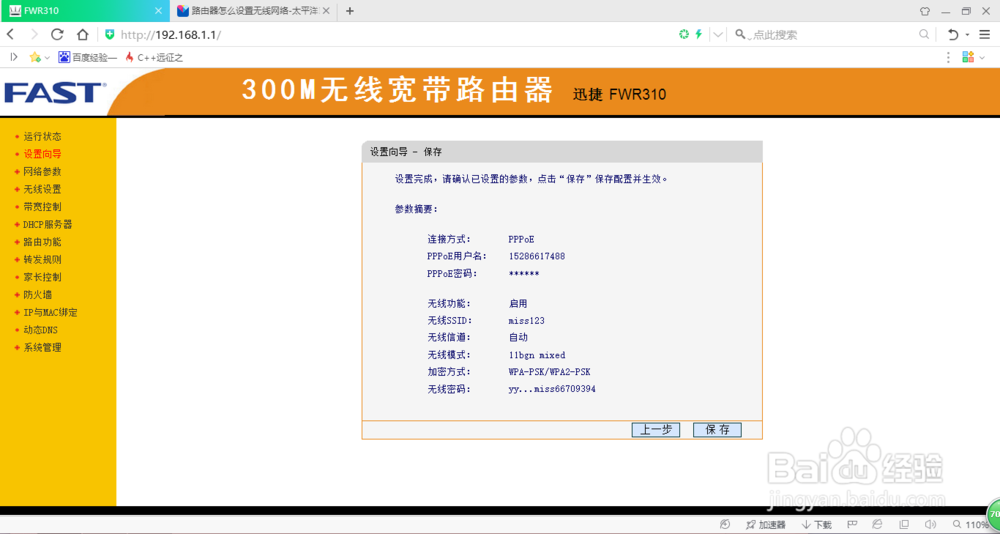
Task: Expand DHCP服务器 in the sidebar
Action: (x=47, y=225)
